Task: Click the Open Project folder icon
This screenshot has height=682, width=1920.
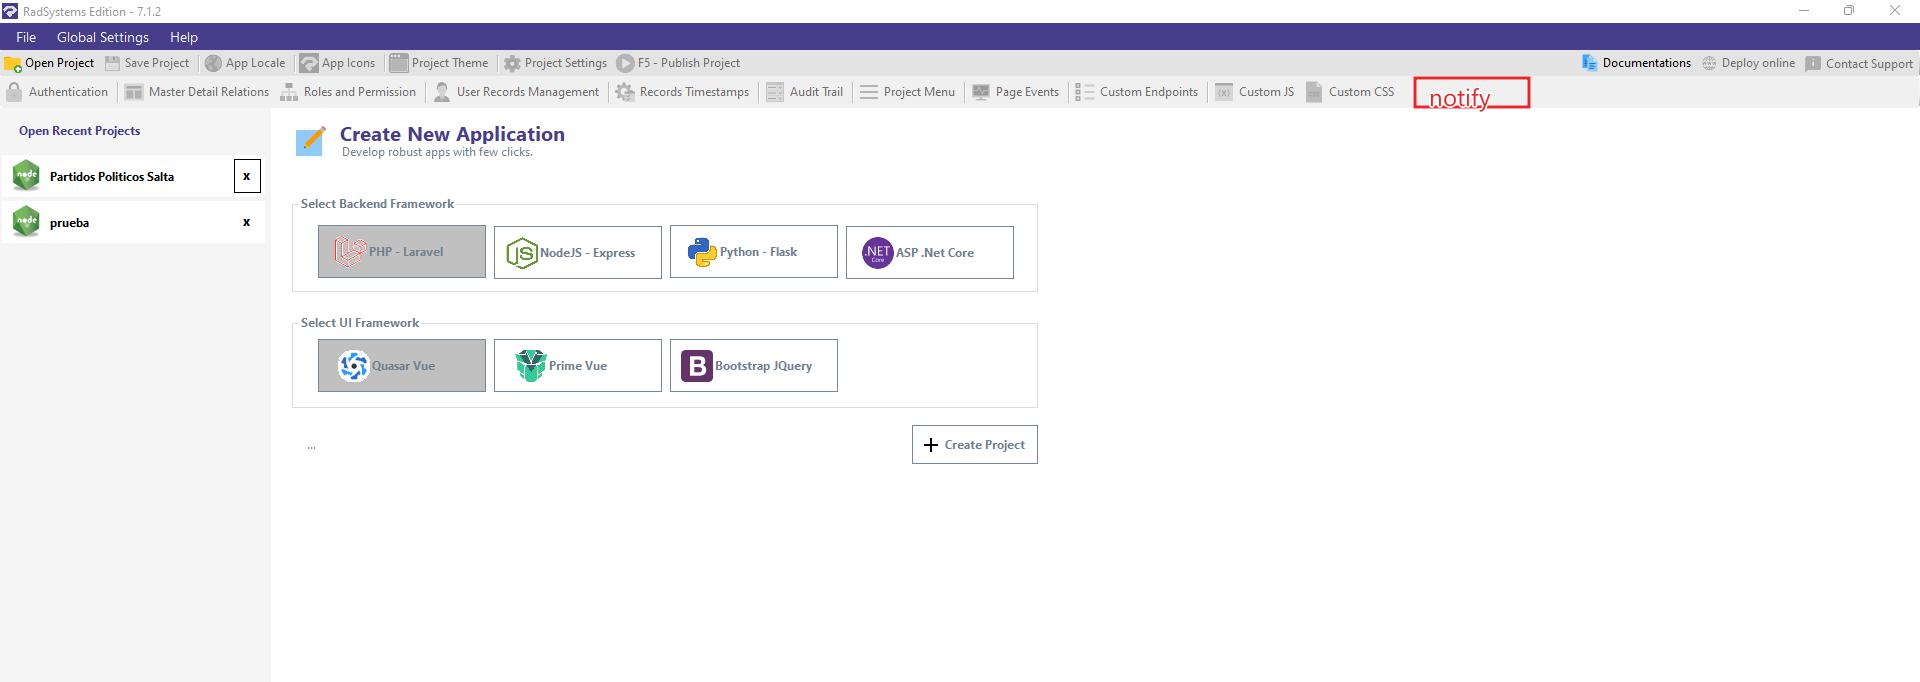Action: 13,63
